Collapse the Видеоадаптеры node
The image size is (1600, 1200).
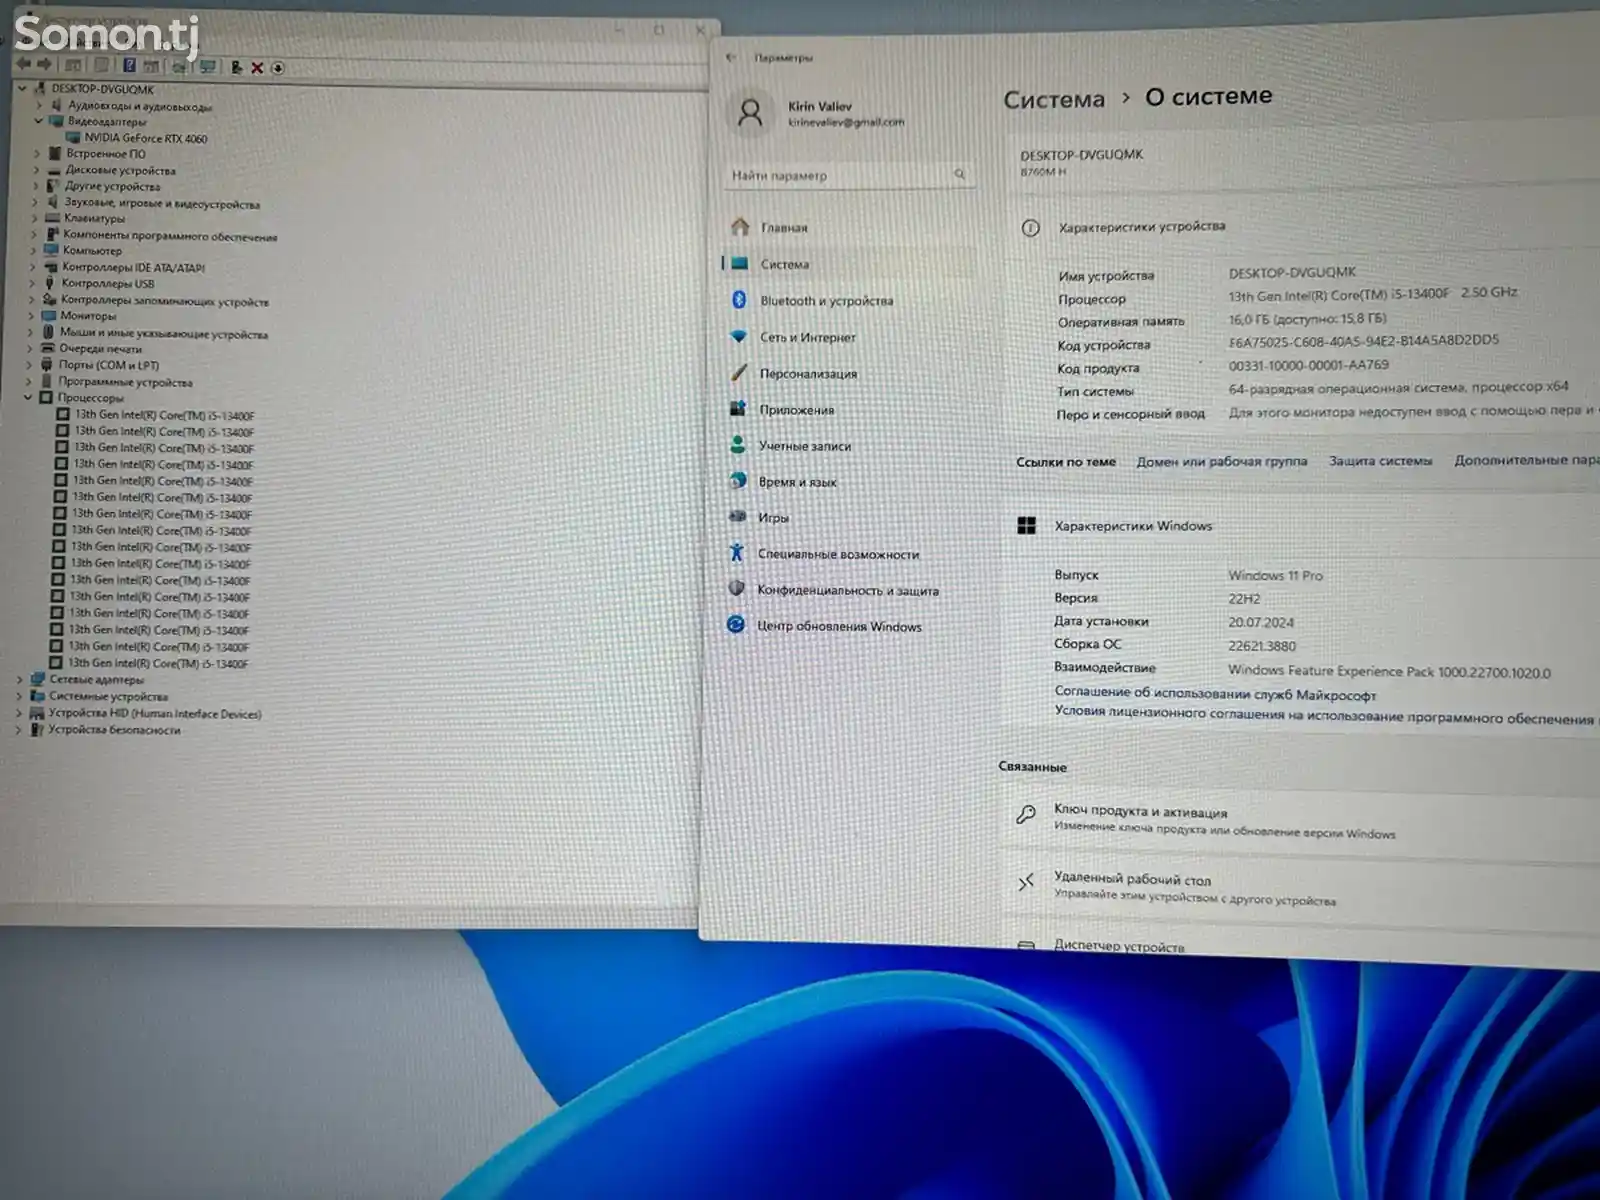pyautogui.click(x=39, y=120)
